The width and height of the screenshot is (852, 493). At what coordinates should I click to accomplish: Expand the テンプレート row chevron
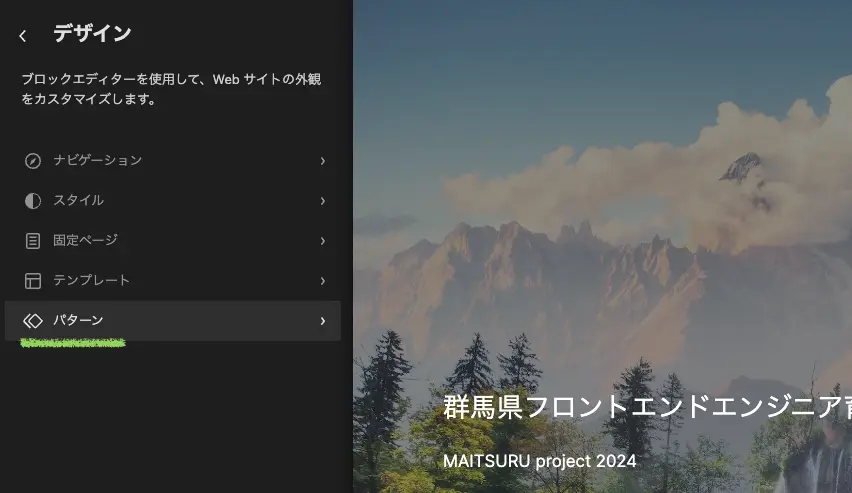322,281
